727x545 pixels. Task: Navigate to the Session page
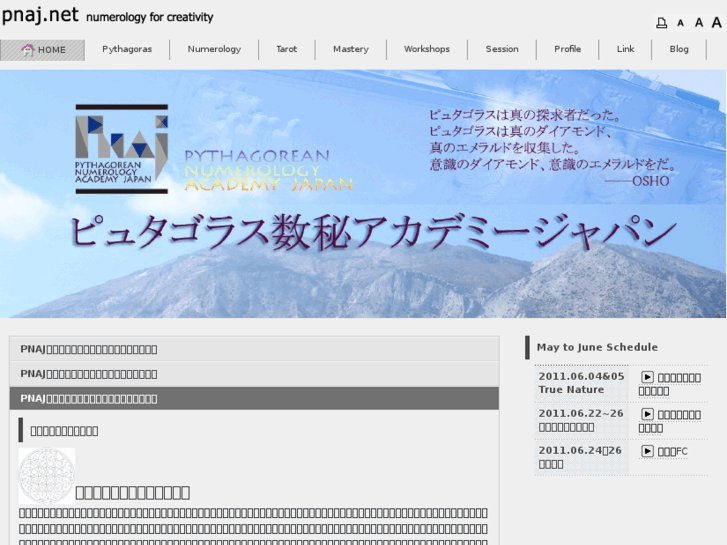point(502,49)
